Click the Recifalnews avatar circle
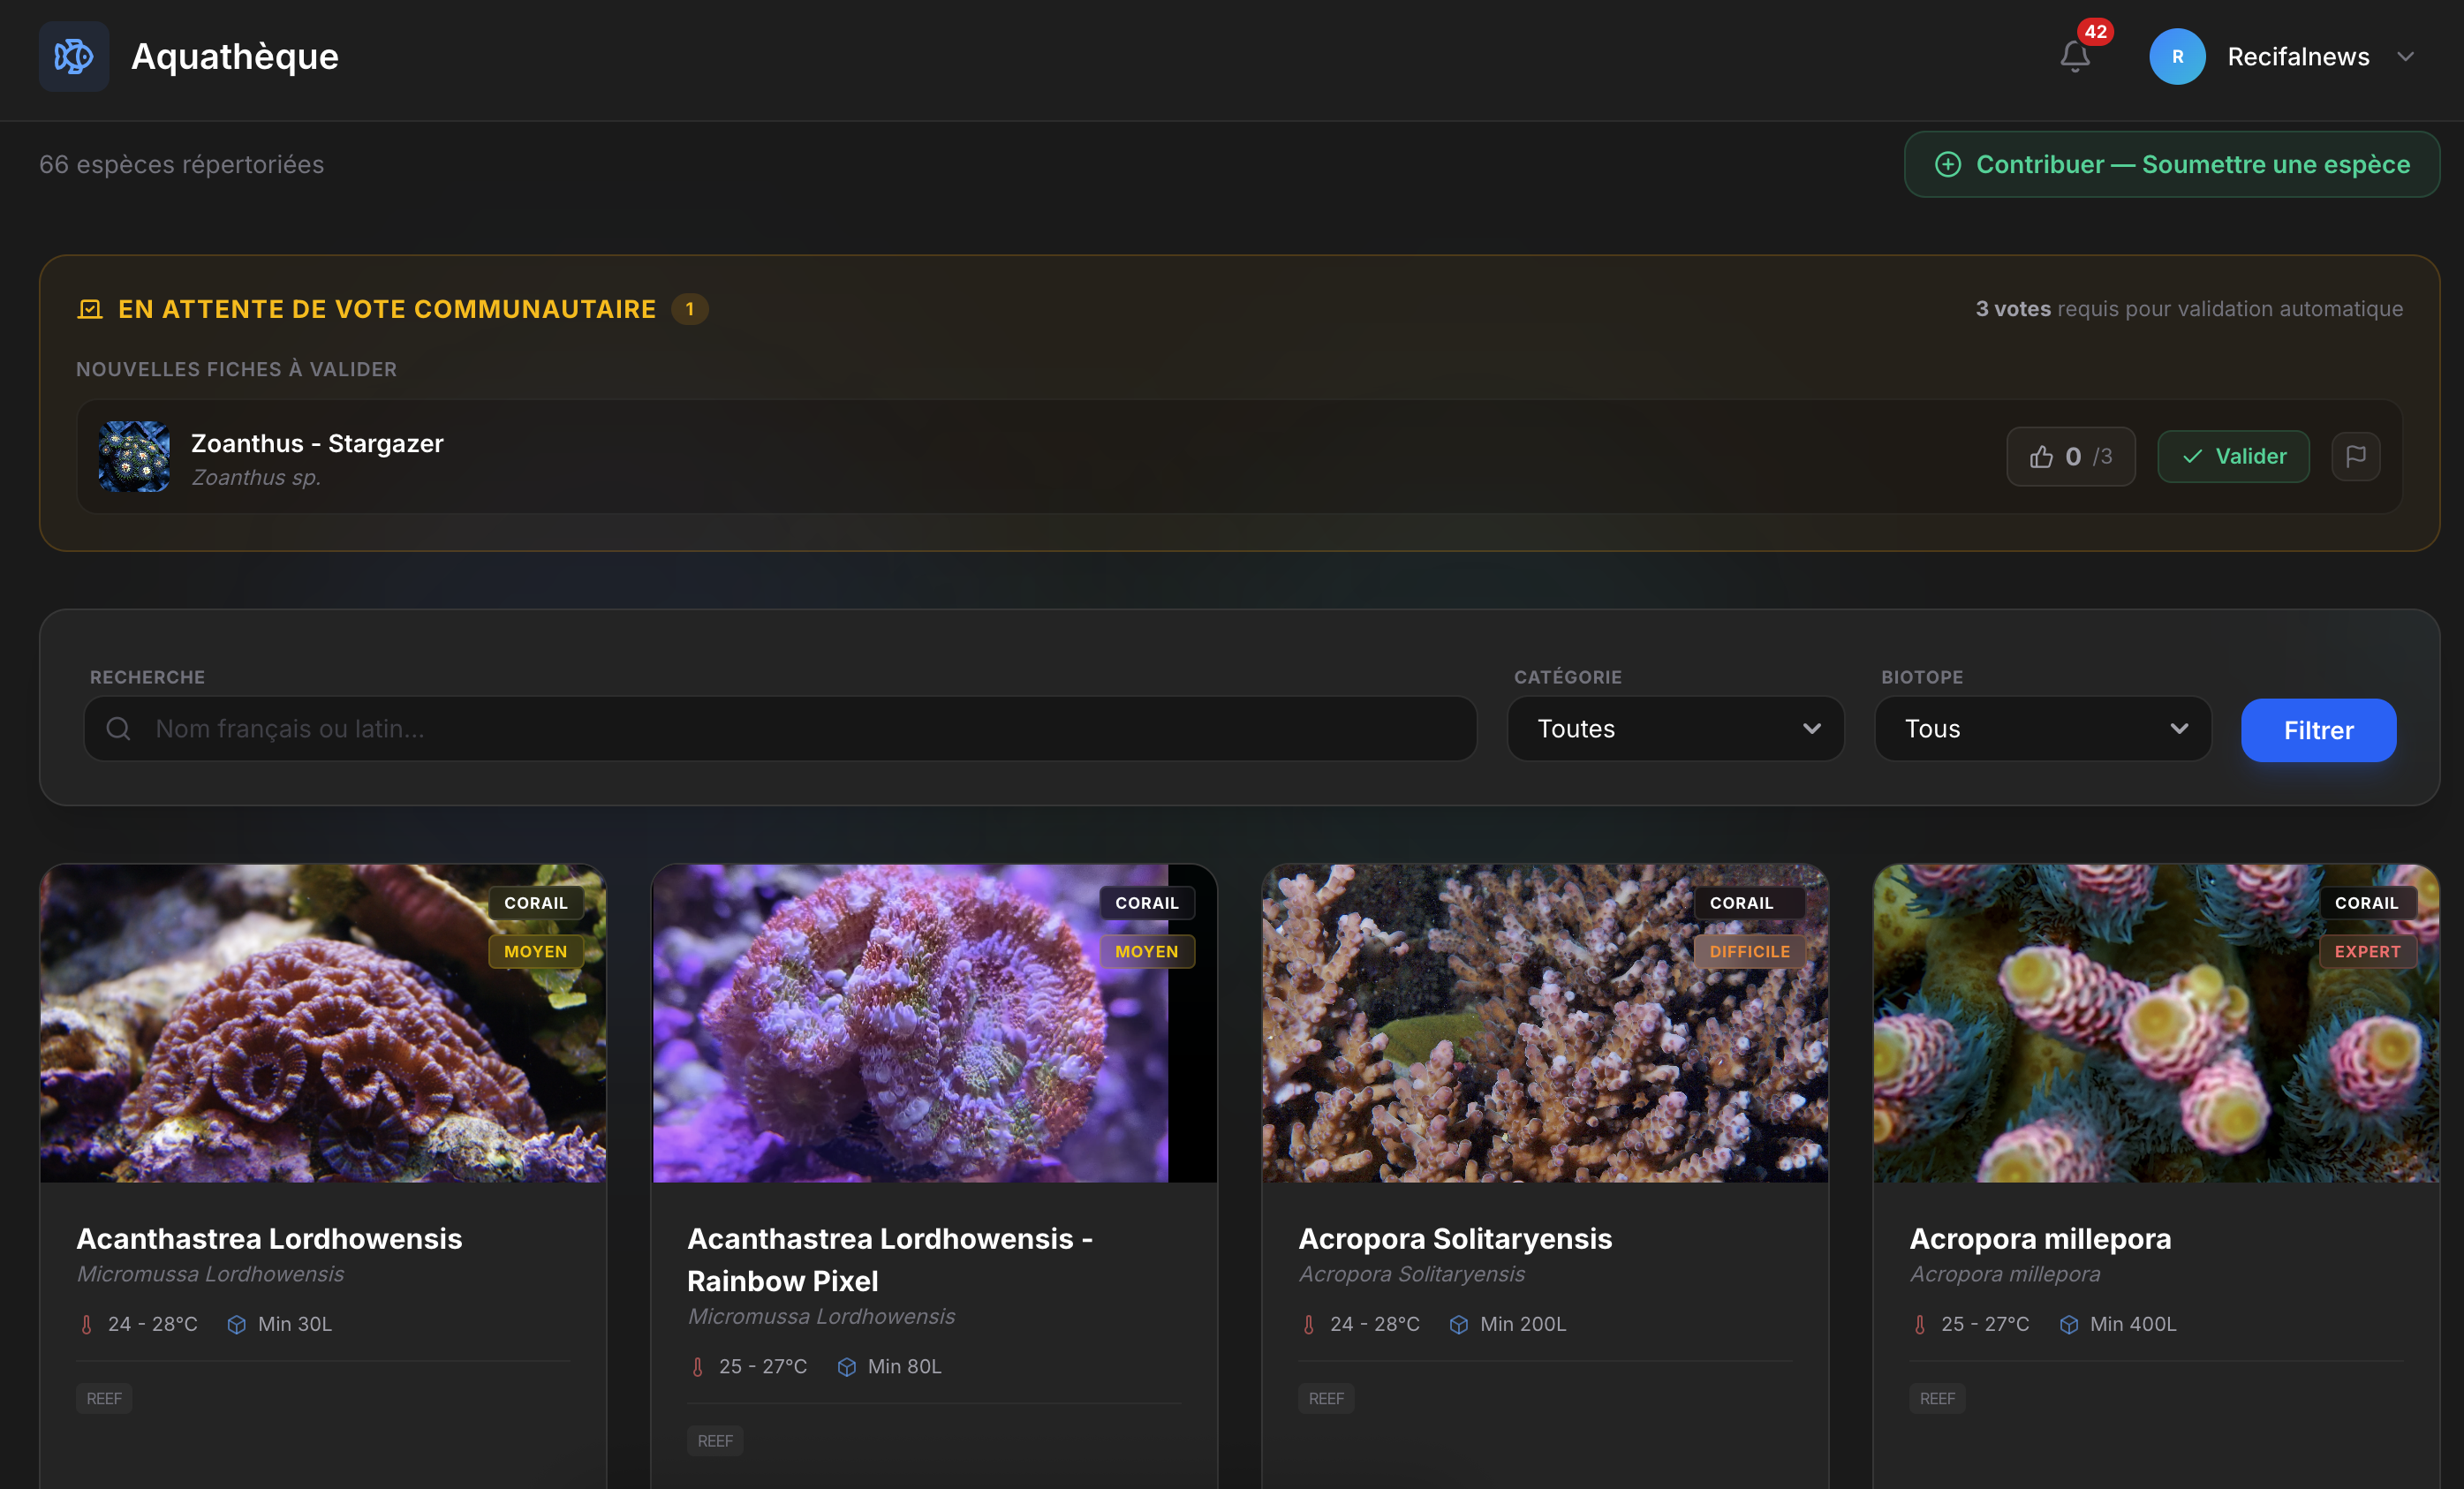 coord(2177,56)
